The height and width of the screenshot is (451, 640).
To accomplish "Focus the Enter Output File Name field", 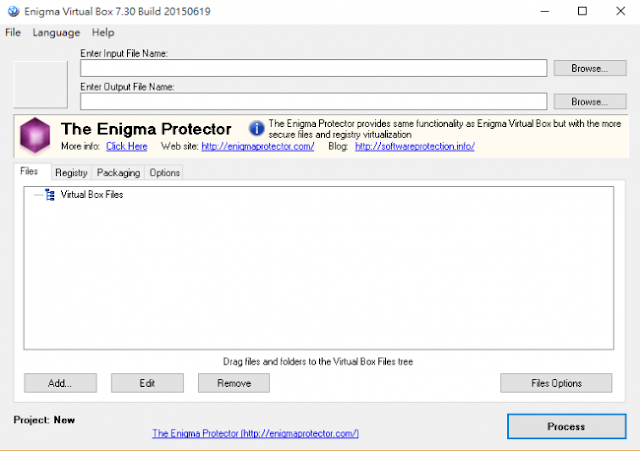I will [x=313, y=102].
